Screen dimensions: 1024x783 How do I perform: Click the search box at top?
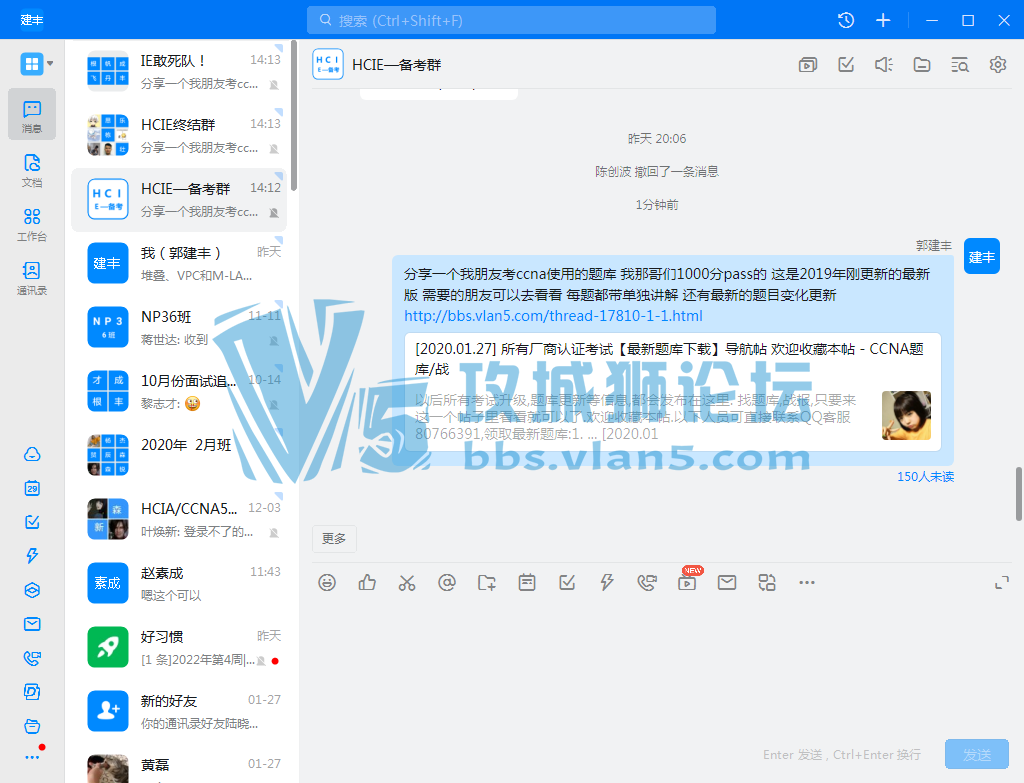click(x=511, y=20)
